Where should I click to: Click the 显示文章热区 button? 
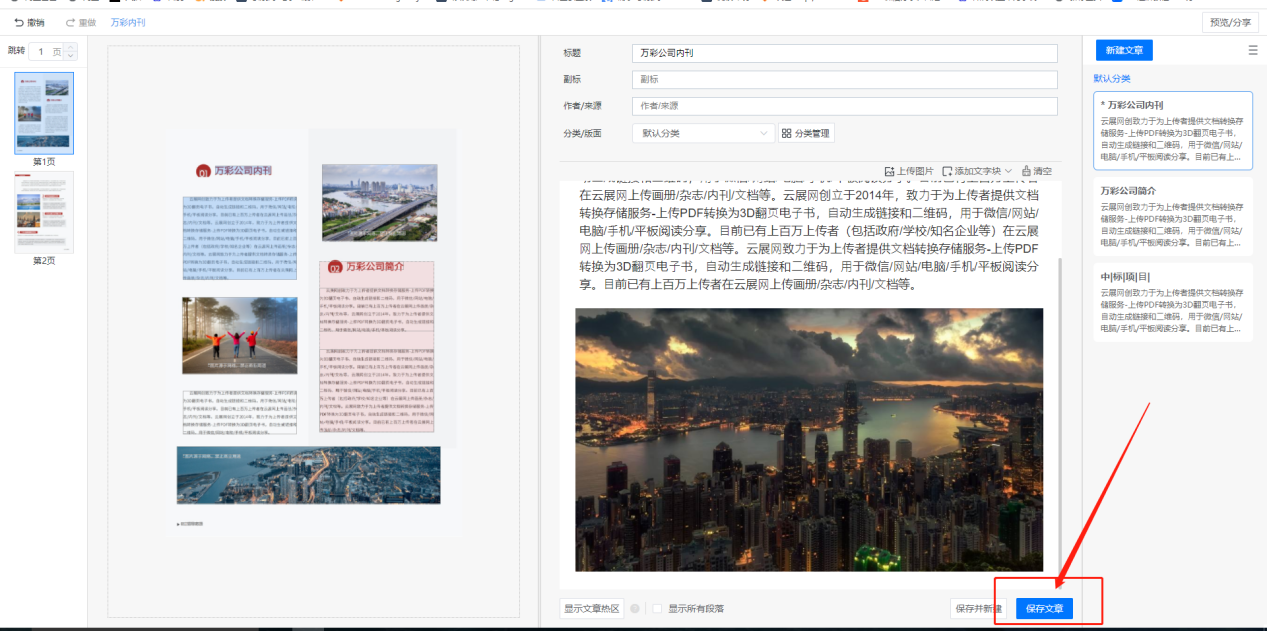coord(591,608)
